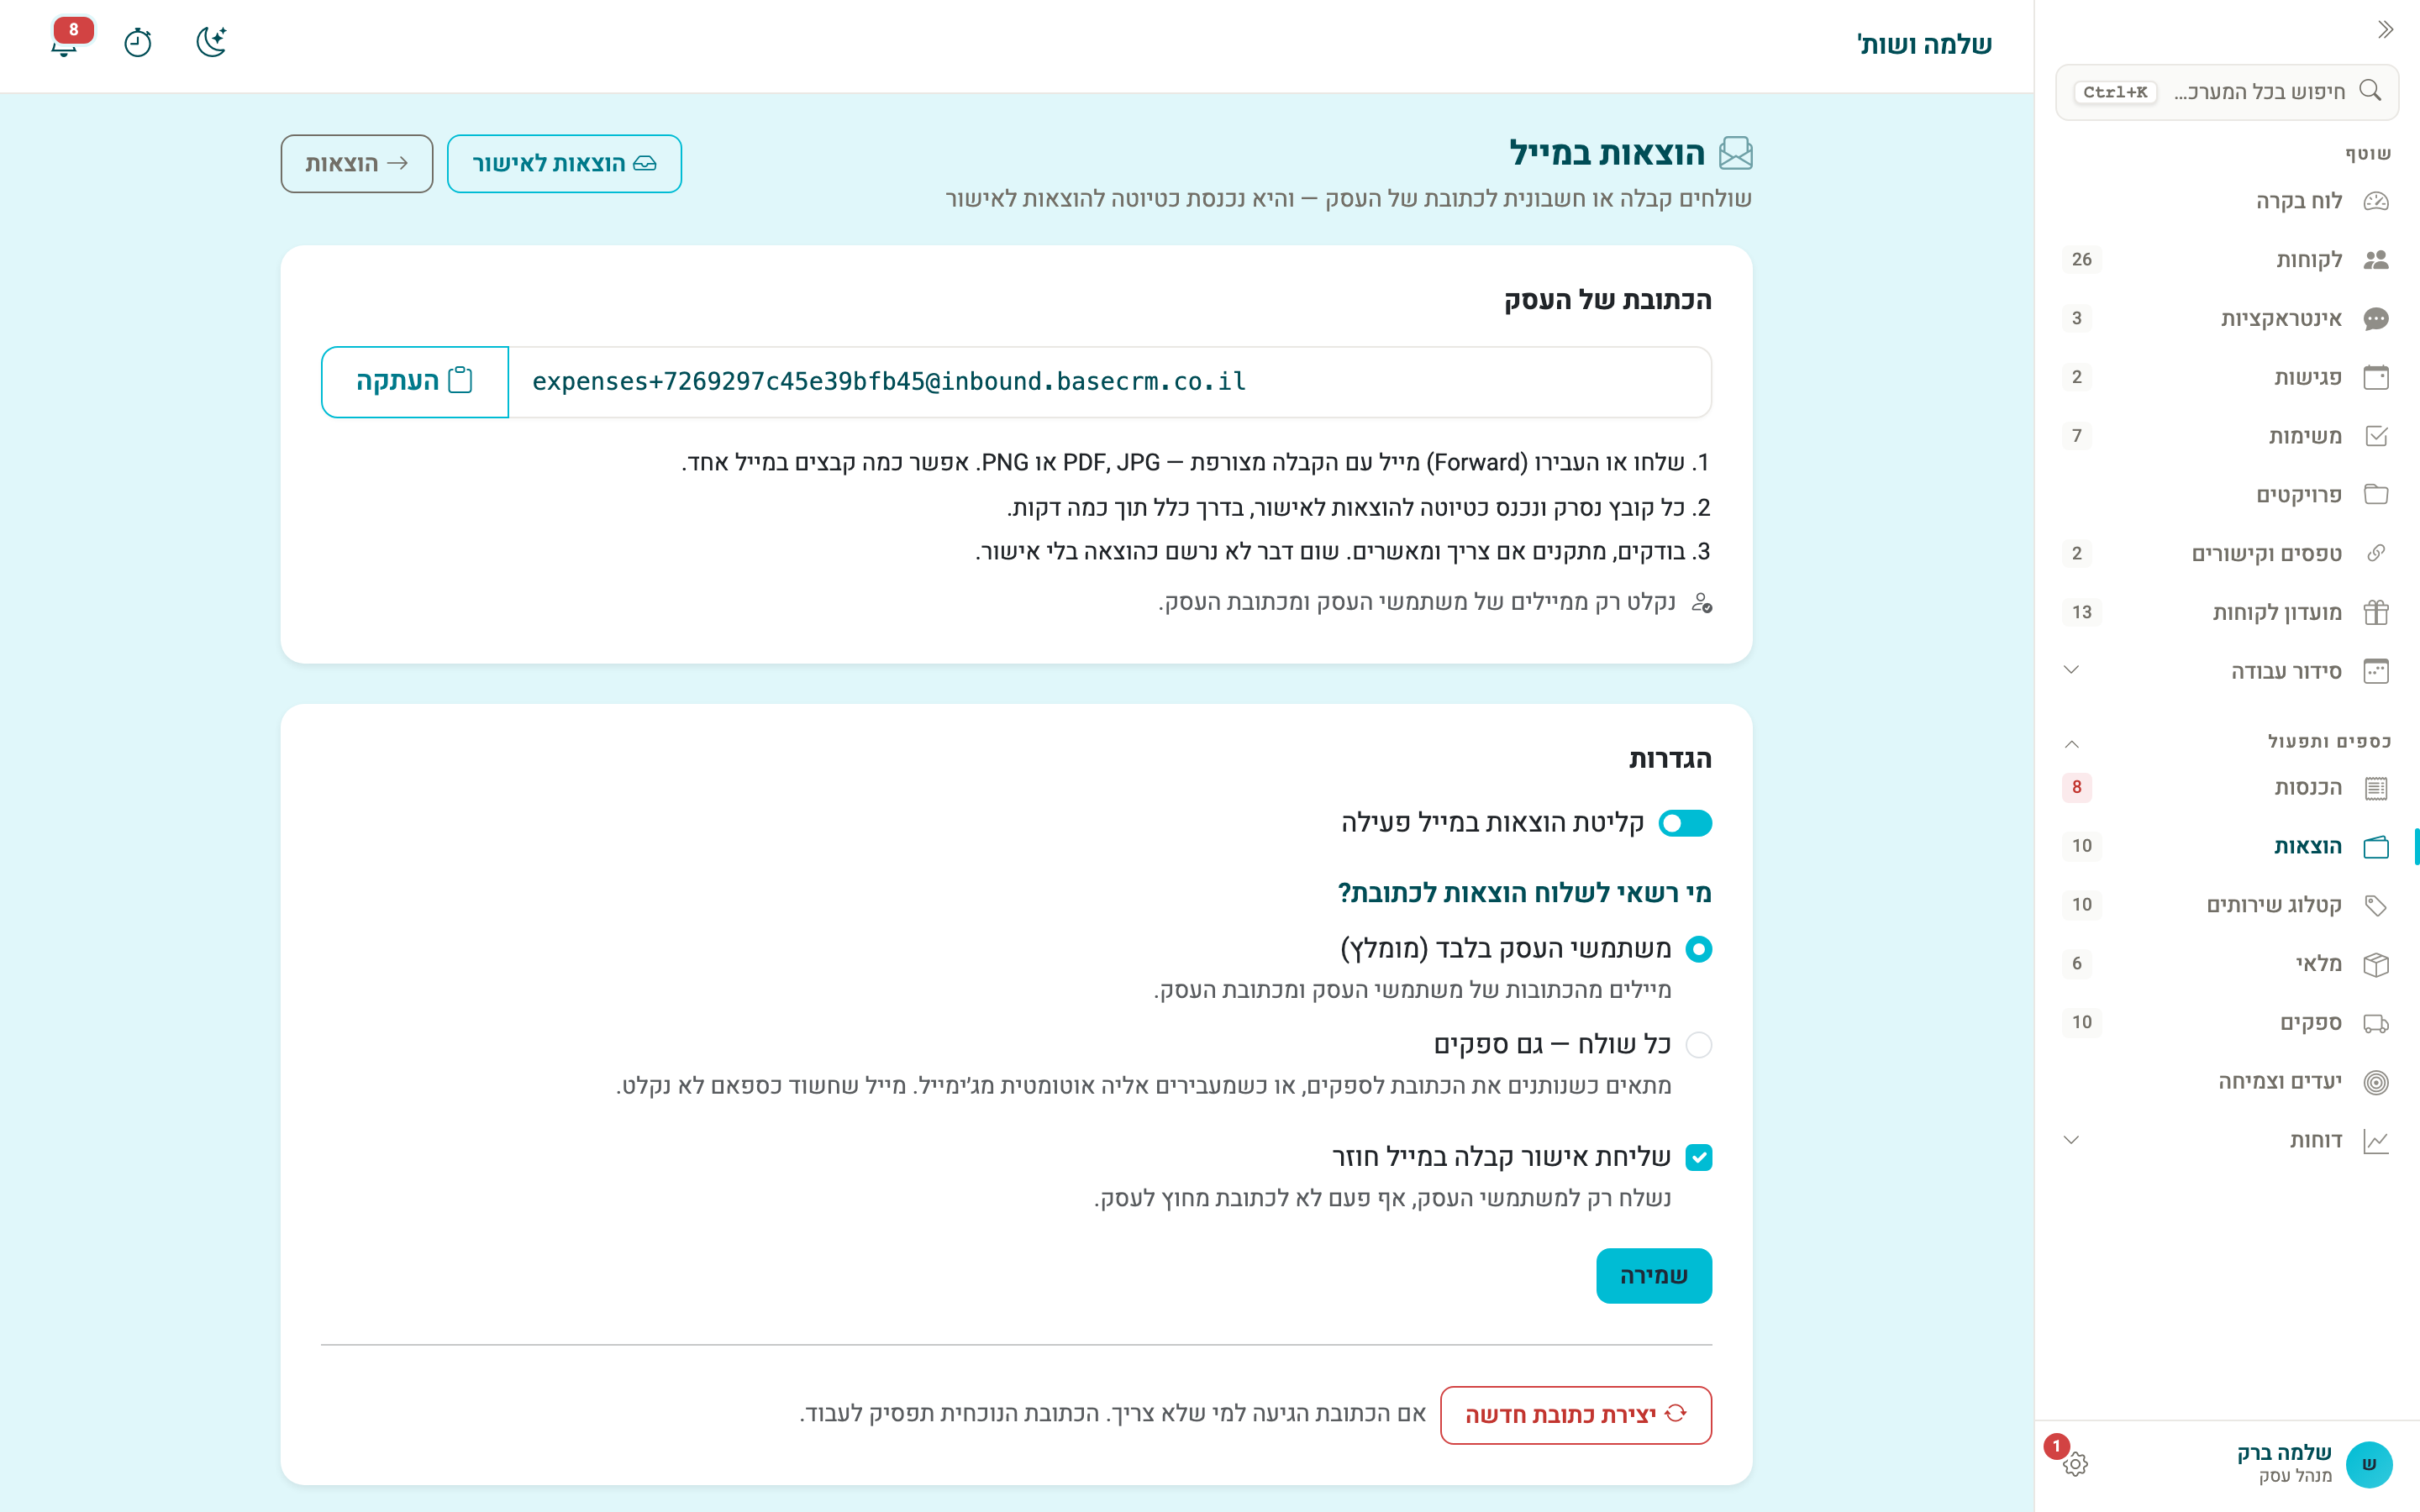Open פרויקטים folder icon

[2376, 495]
